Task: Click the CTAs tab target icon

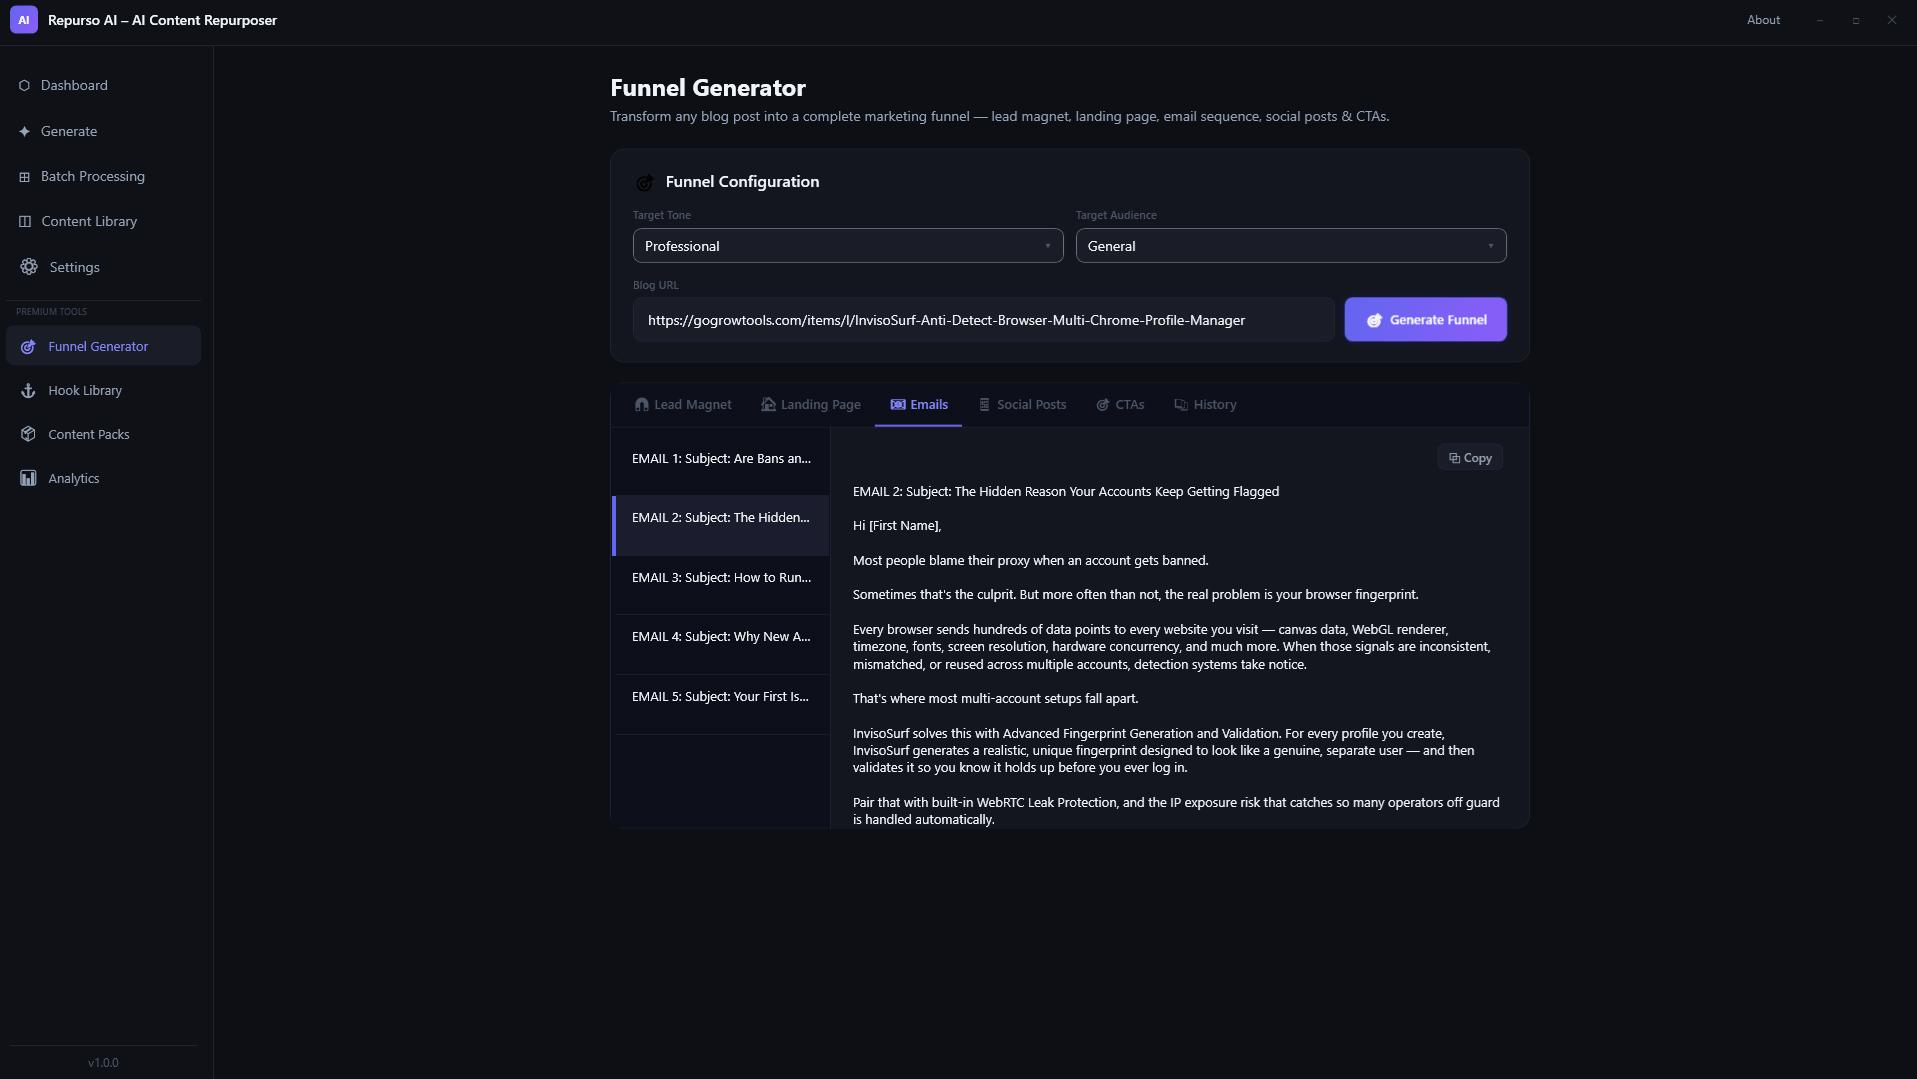Action: tap(1103, 405)
